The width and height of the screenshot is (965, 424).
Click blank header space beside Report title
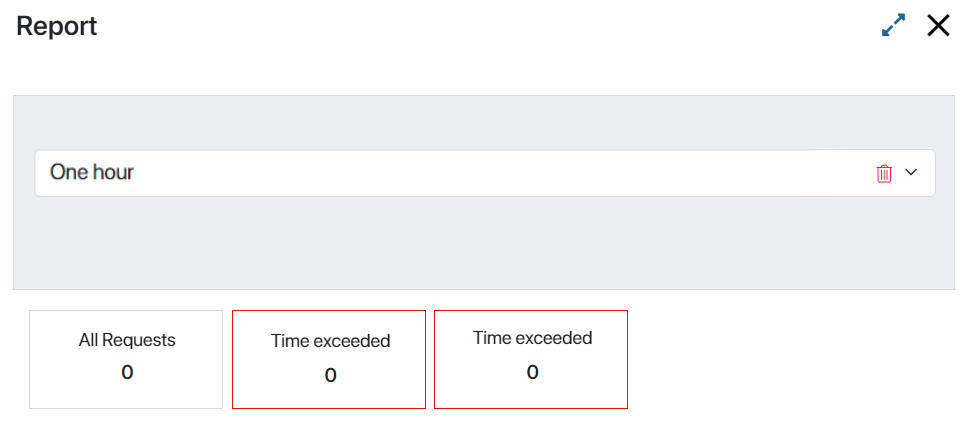486,26
